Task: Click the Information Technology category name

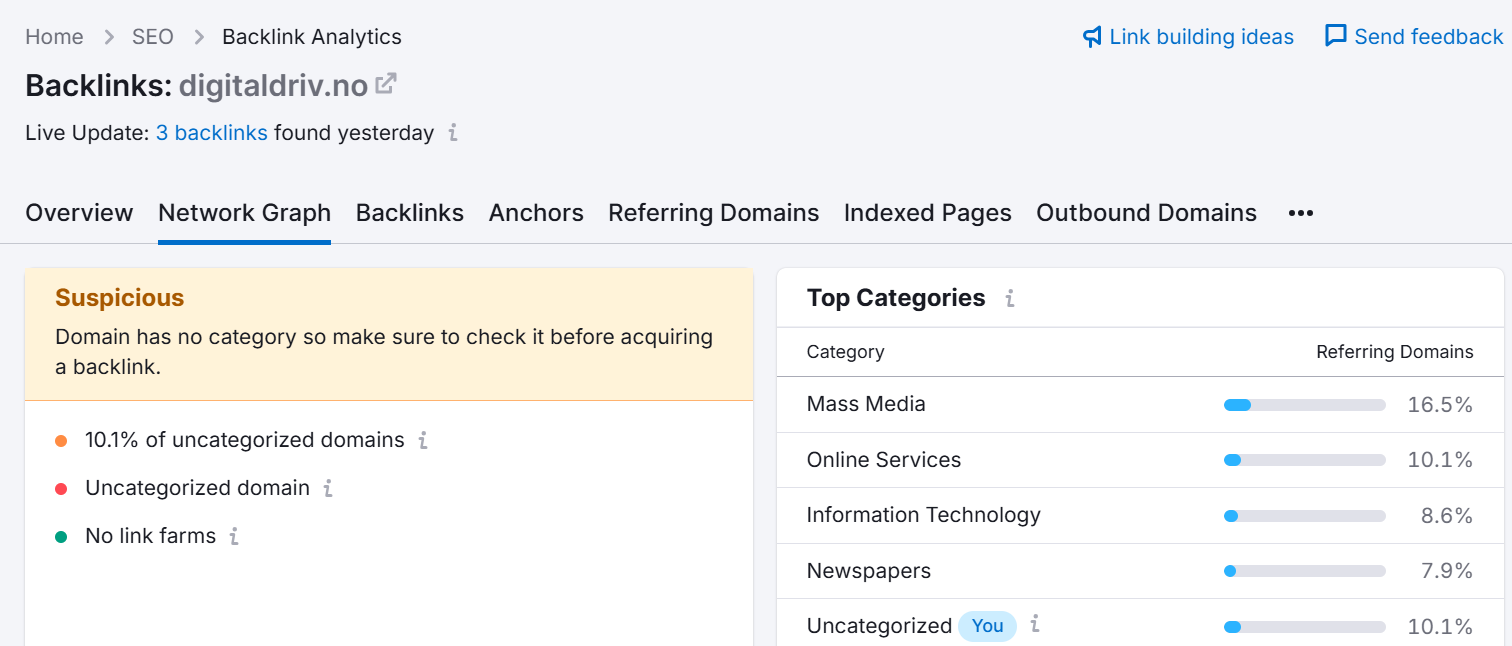Action: (924, 515)
